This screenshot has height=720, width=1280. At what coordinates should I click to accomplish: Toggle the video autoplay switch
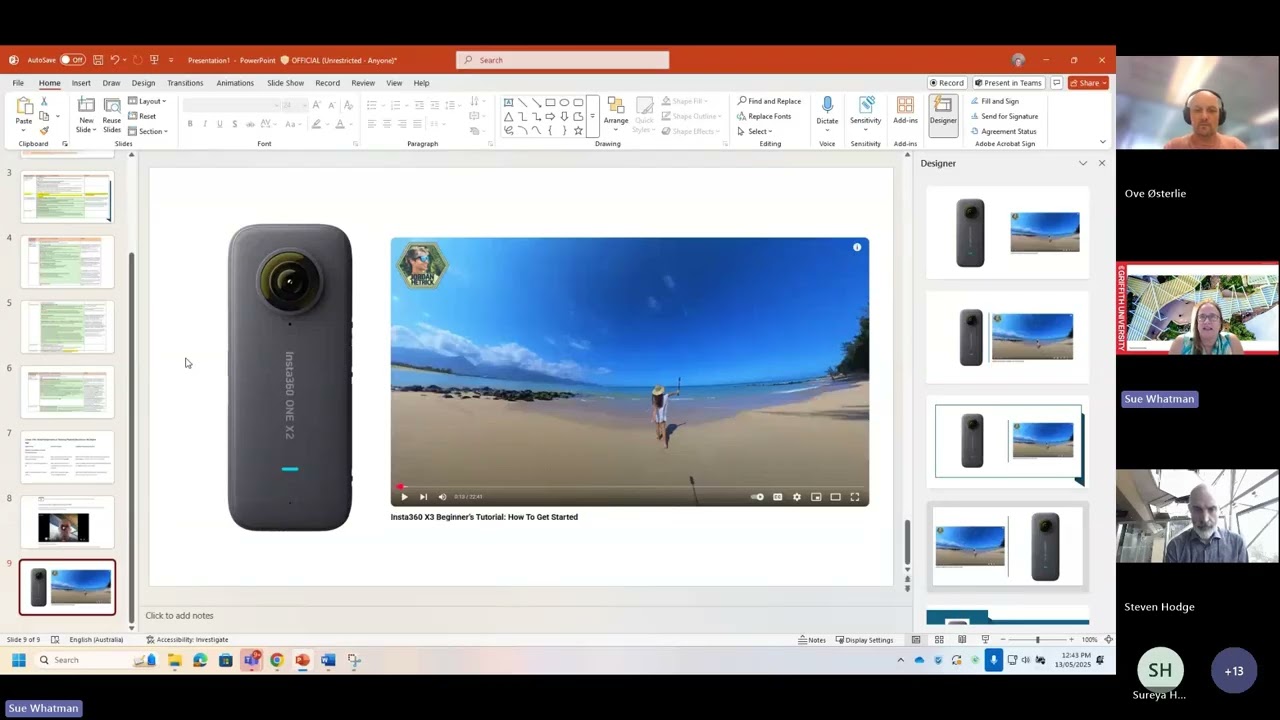point(758,497)
